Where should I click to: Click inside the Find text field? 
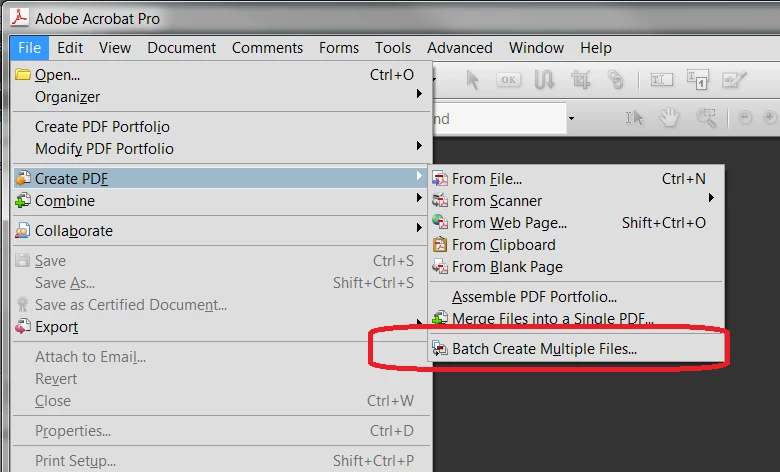pyautogui.click(x=499, y=118)
